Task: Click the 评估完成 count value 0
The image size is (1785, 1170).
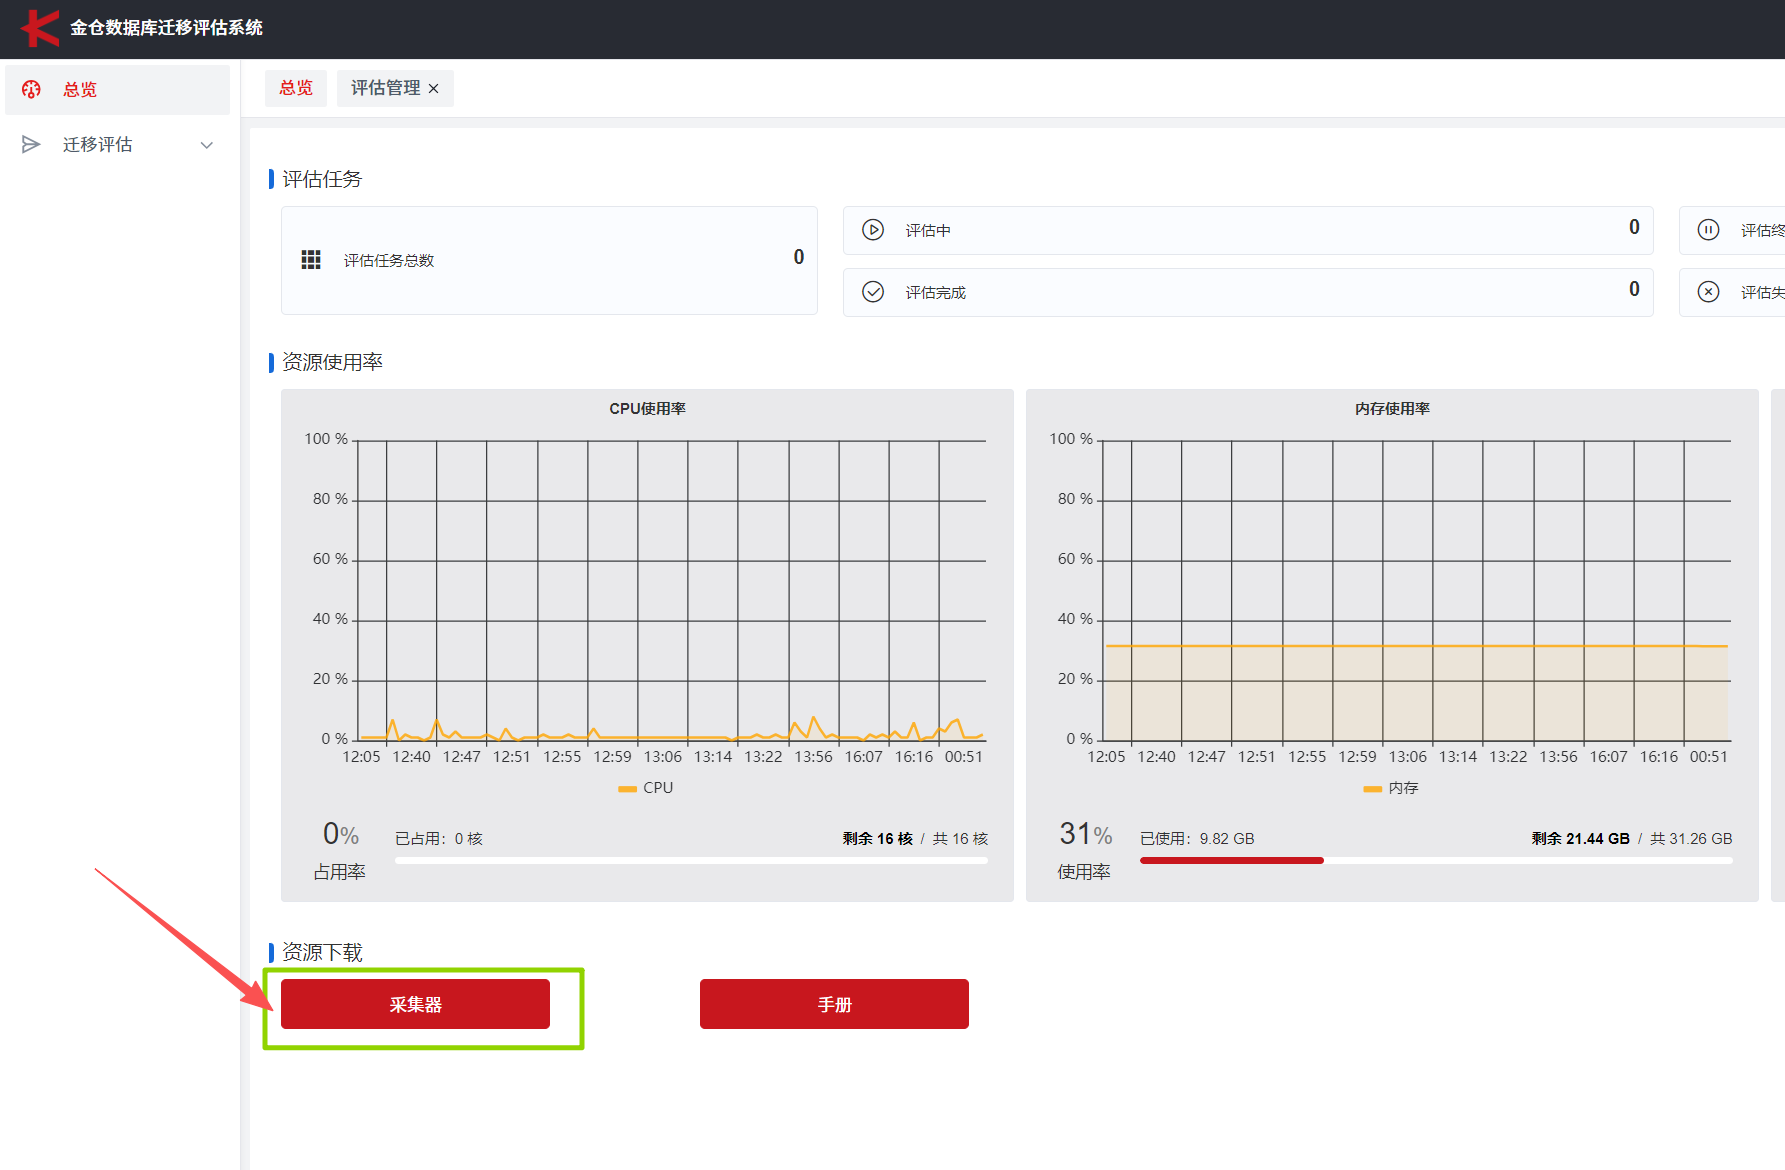Action: [1634, 289]
